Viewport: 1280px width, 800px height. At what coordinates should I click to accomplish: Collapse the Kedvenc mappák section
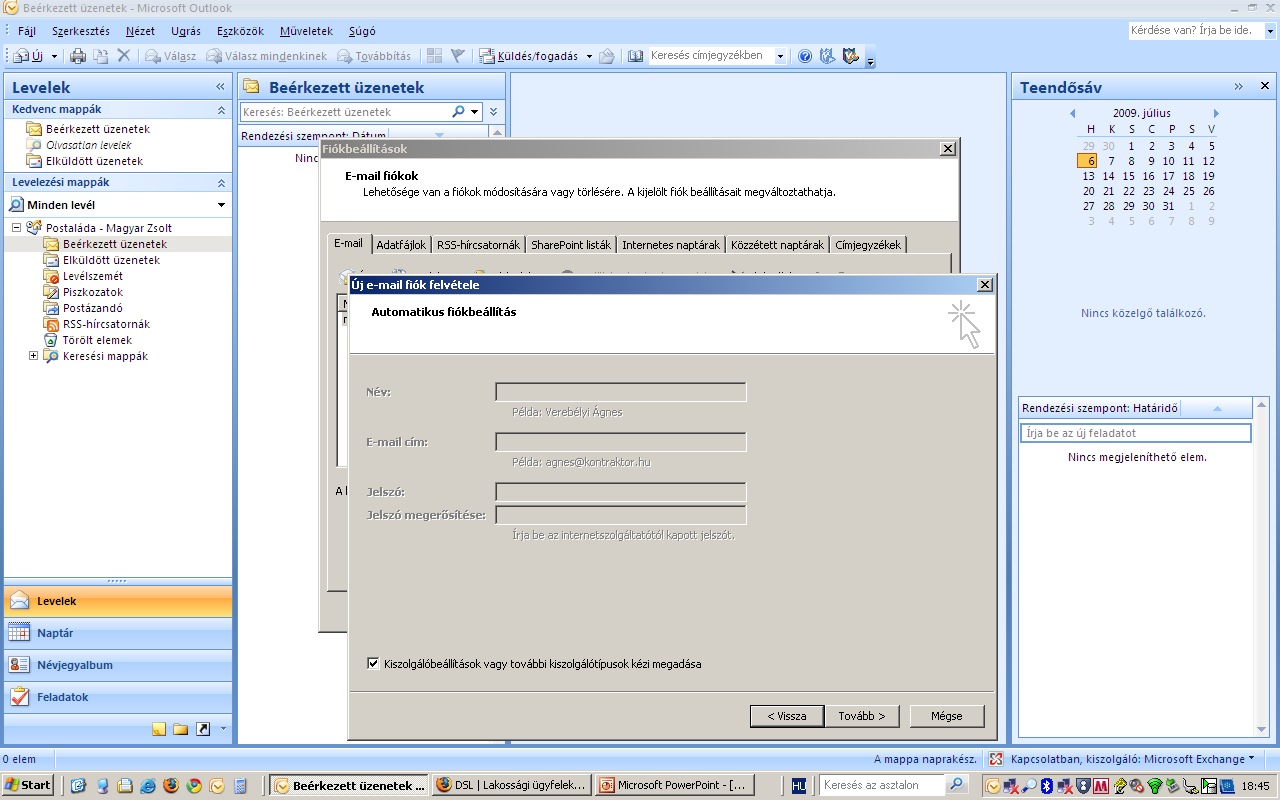[221, 110]
